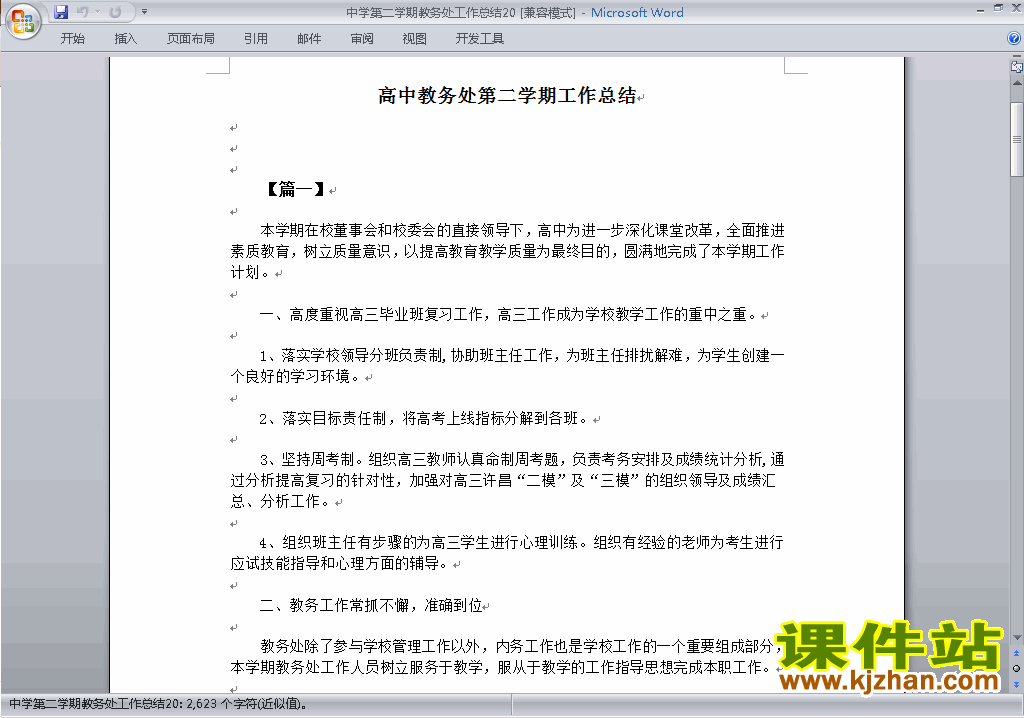Switch to the 页面布局 tab
The height and width of the screenshot is (718, 1024).
pos(191,39)
